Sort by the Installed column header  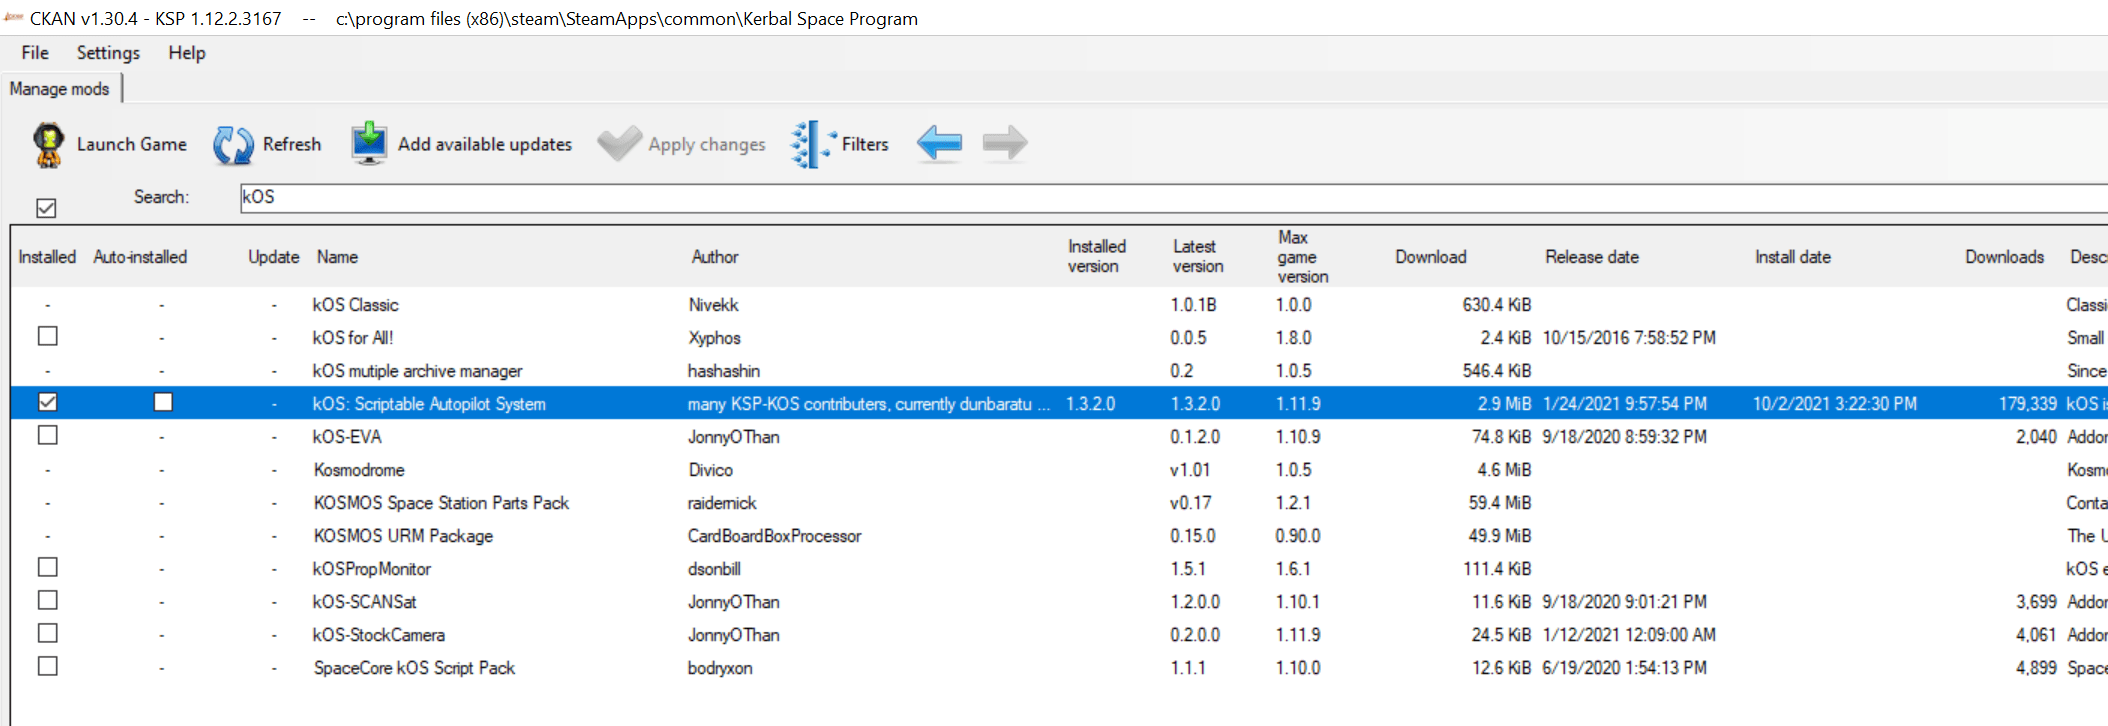[x=47, y=257]
